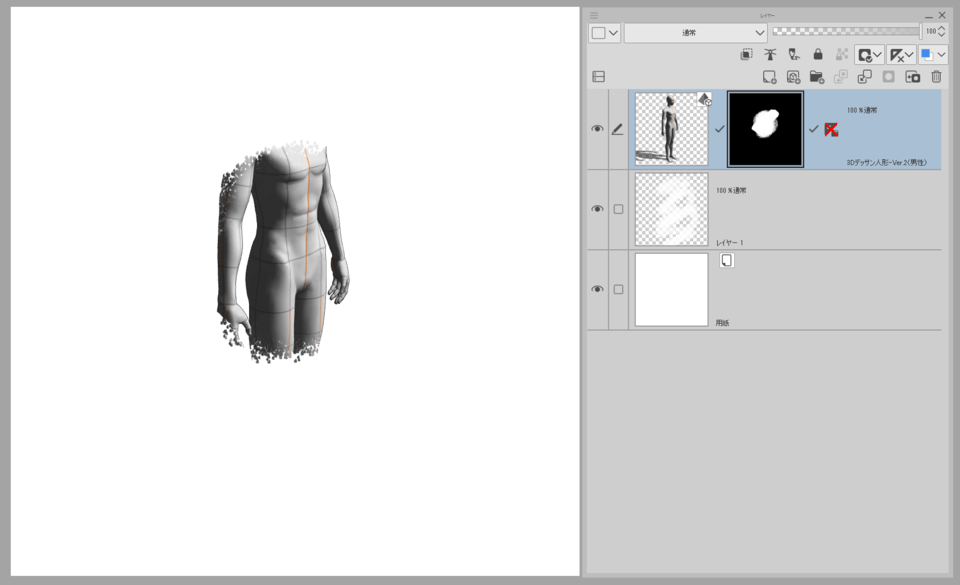Click the blue Change Layer Color swatch
The image size is (960, 585).
[x=927, y=55]
